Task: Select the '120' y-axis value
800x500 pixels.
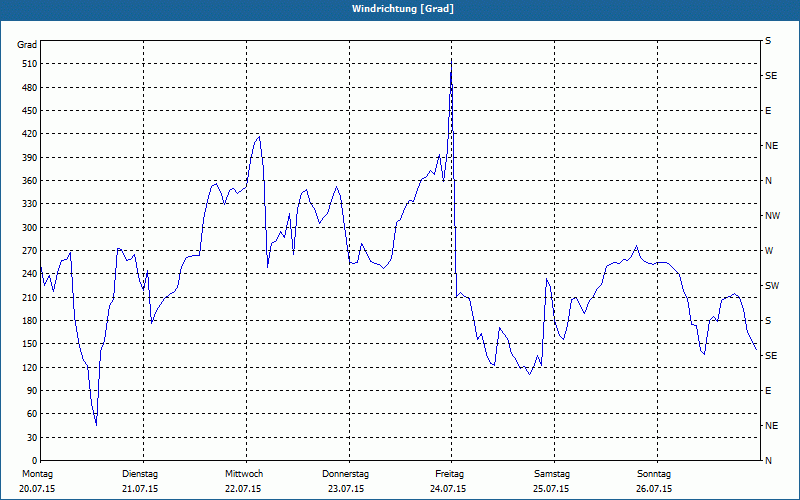Action: click(x=30, y=368)
